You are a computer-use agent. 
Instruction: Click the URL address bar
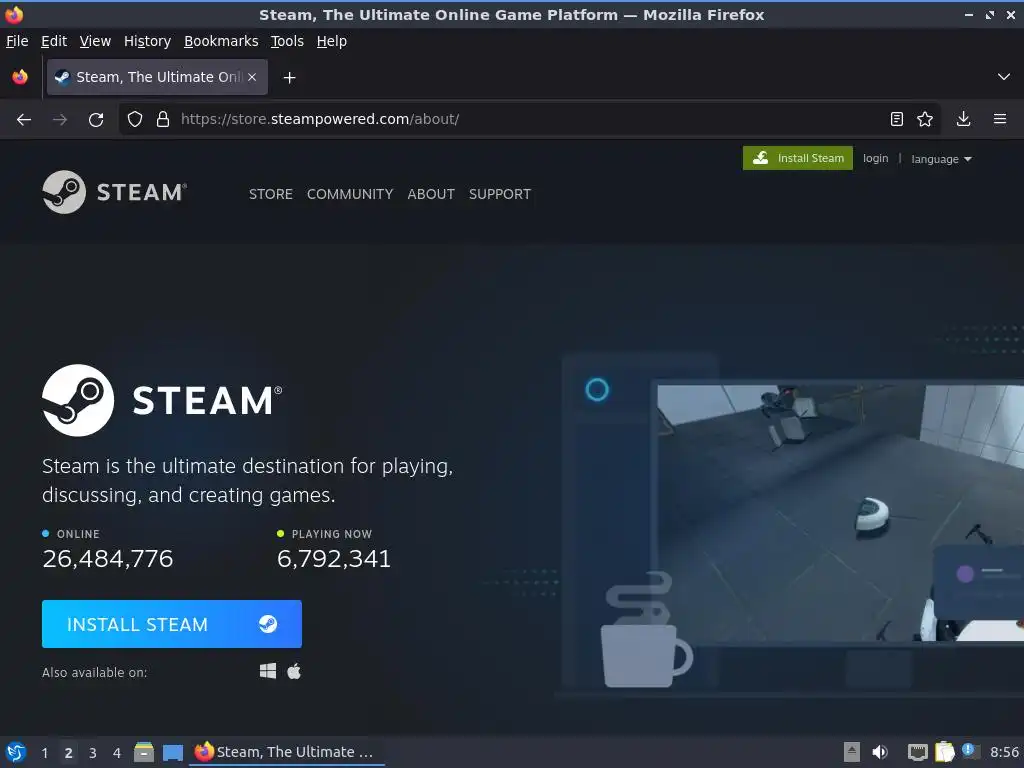(x=529, y=119)
